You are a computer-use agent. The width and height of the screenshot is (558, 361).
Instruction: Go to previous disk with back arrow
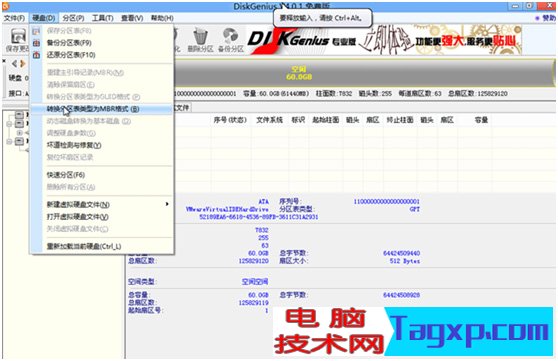[14, 64]
